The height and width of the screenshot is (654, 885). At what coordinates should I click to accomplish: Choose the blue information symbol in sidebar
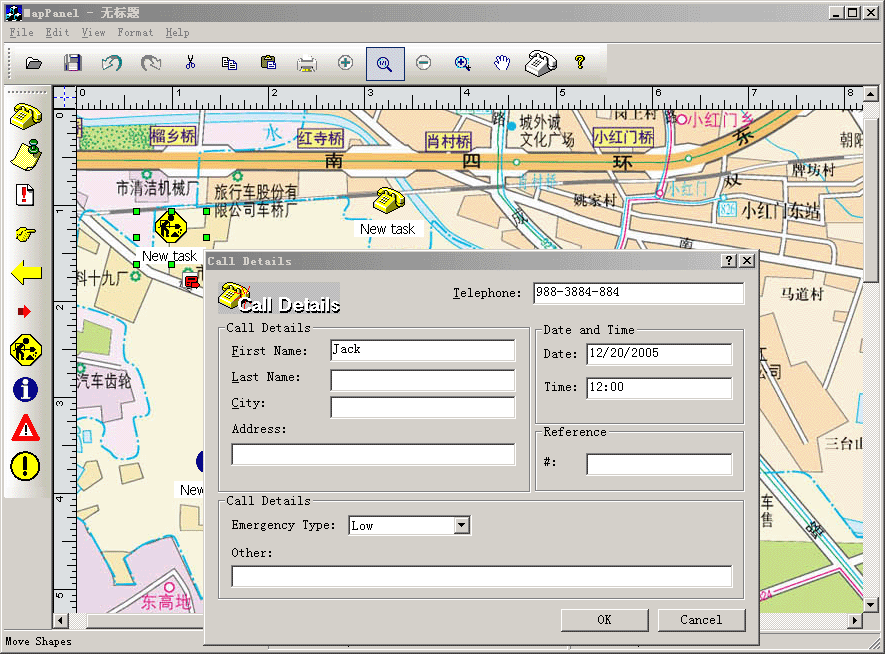(26, 389)
